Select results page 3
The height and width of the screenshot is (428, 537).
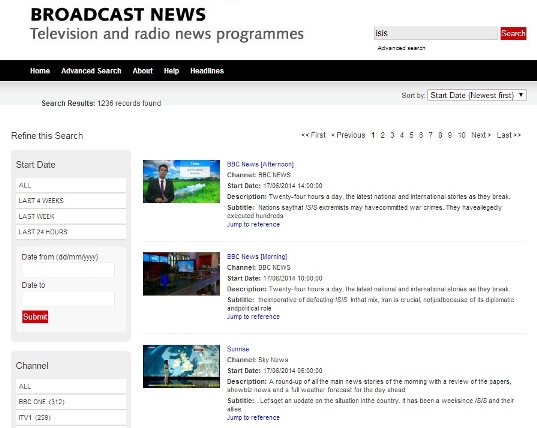[x=392, y=135]
